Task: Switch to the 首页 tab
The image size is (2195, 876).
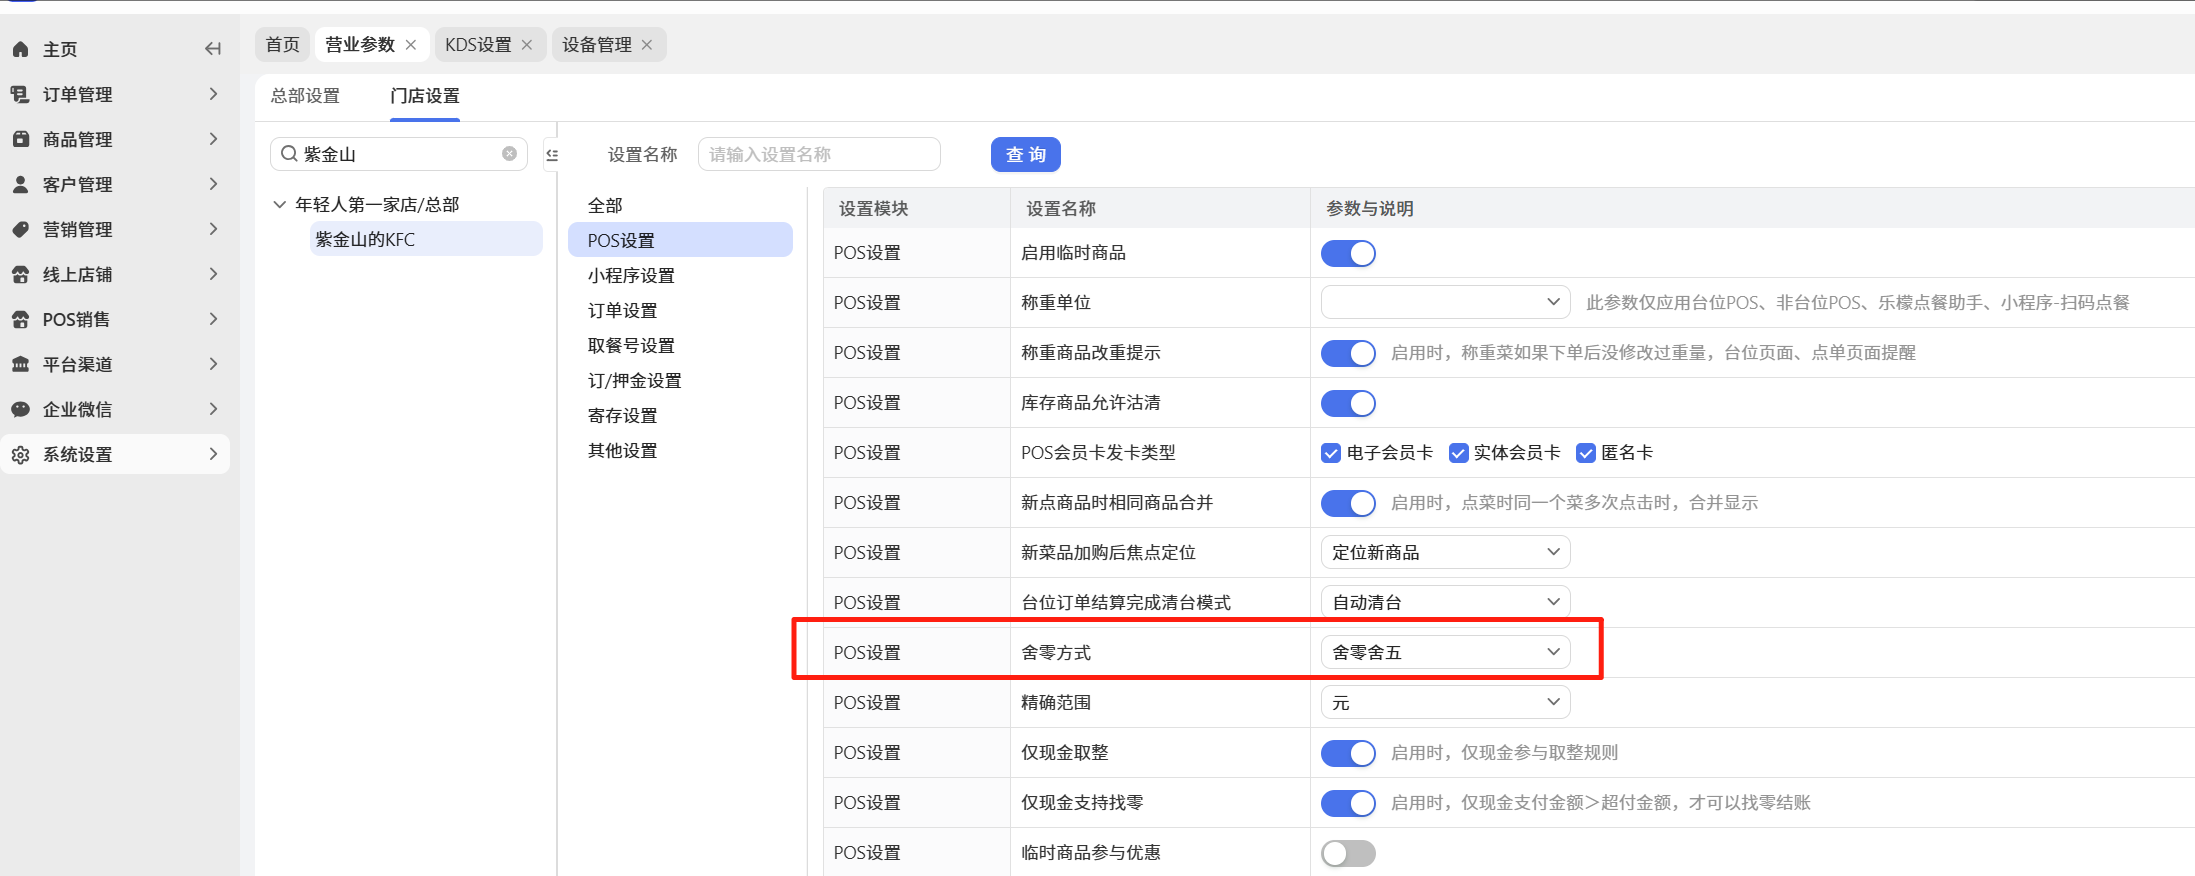Action: [282, 45]
